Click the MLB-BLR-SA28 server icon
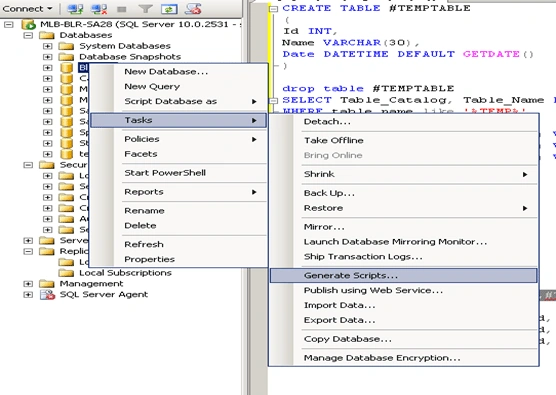Image resolution: width=556 pixels, height=395 pixels. [29, 24]
